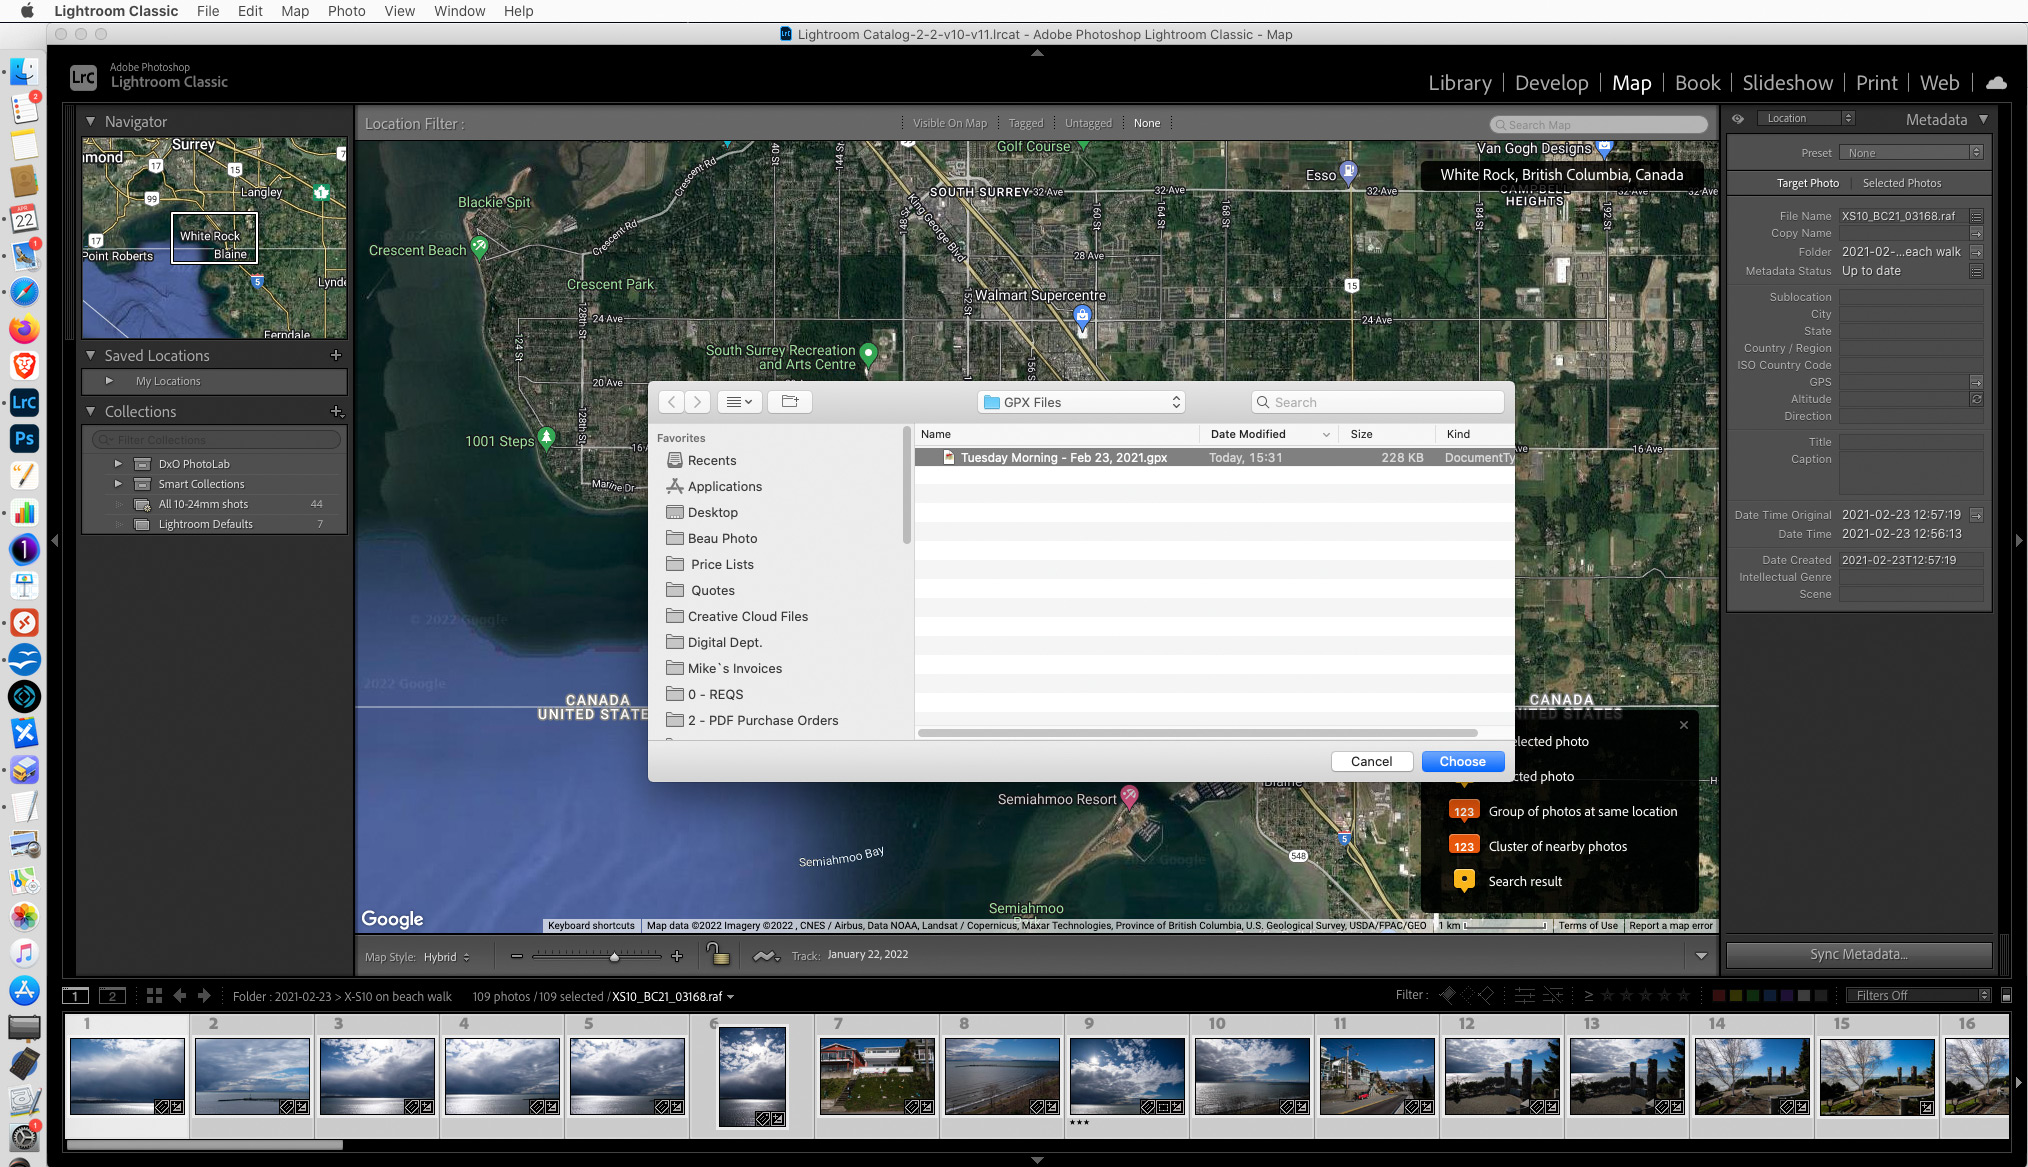
Task: Click the Choose button
Action: point(1462,761)
